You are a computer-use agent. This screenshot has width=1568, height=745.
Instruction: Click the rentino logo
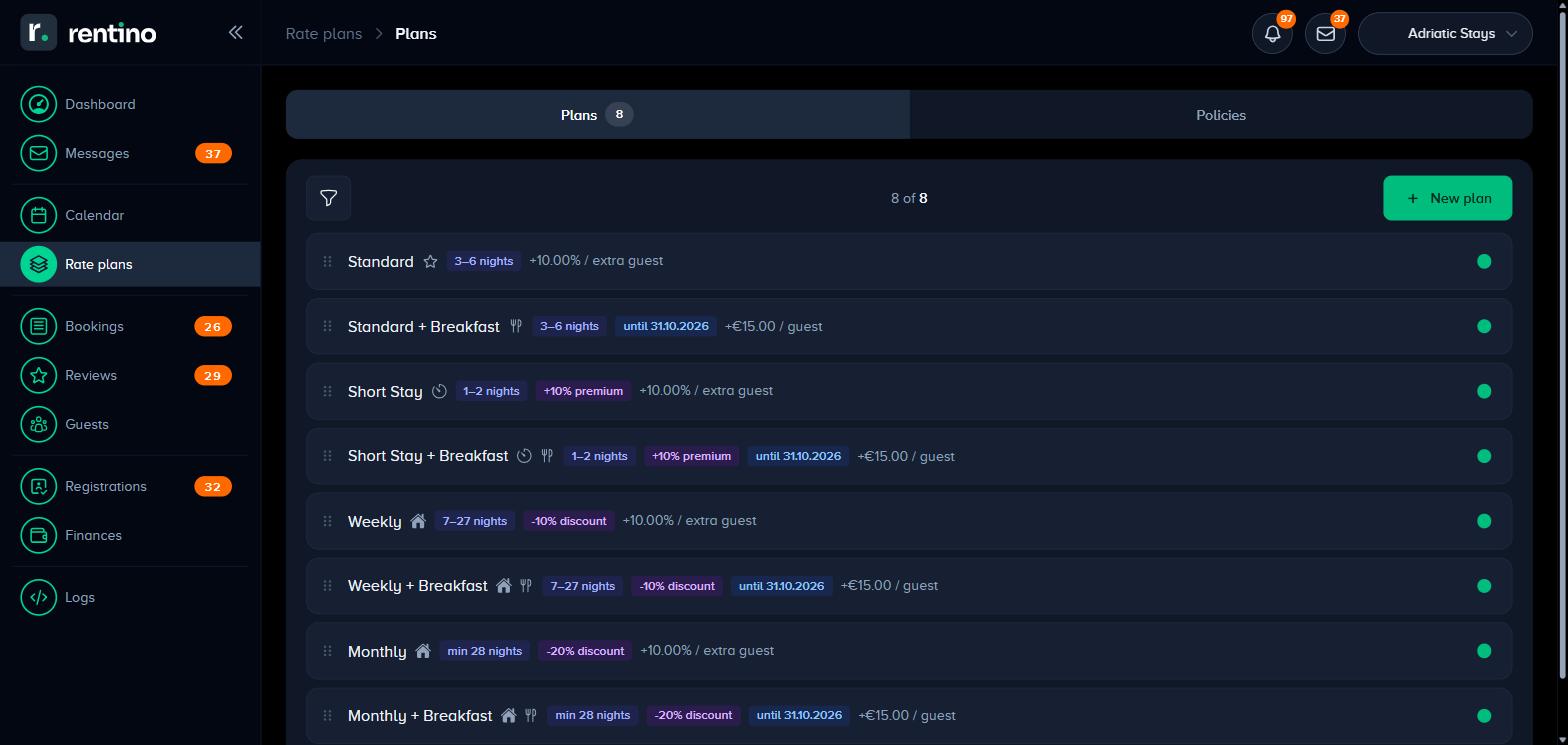[x=88, y=32]
